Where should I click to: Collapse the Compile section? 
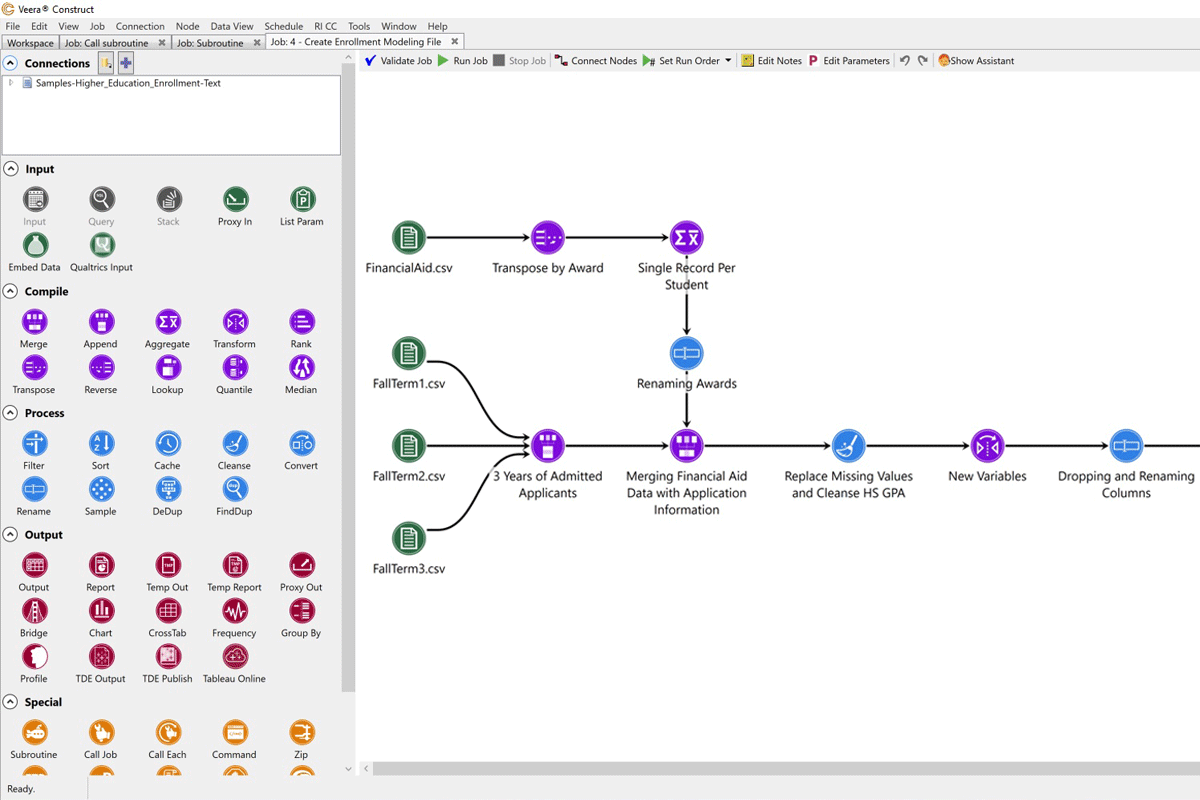tap(10, 291)
